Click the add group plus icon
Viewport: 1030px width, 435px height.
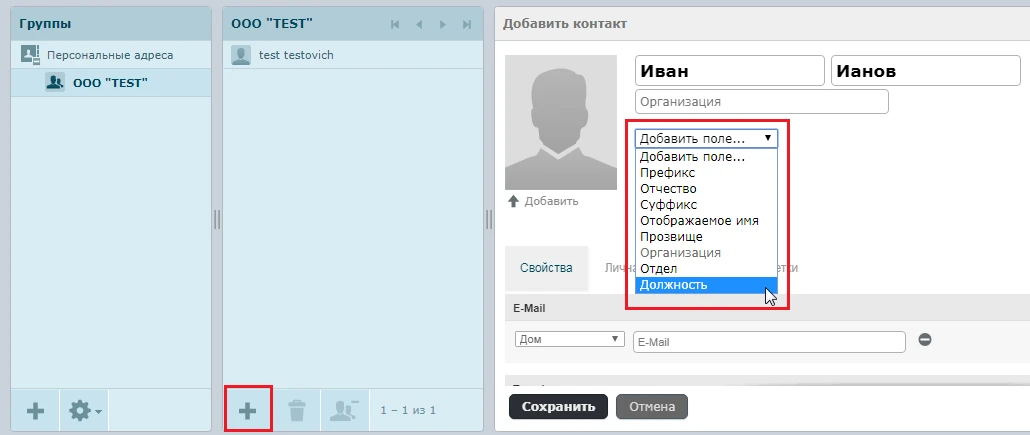pyautogui.click(x=35, y=410)
